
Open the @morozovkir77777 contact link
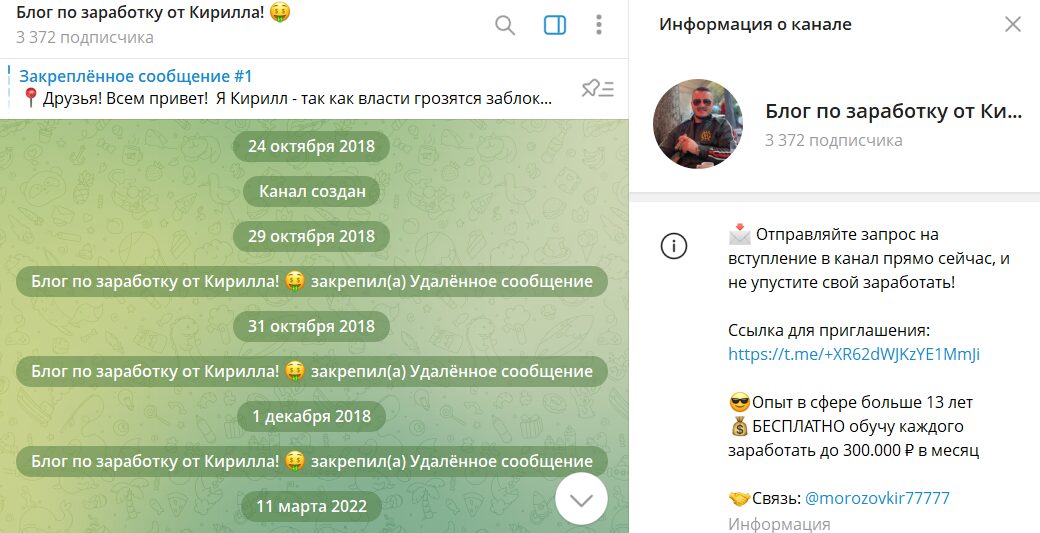click(x=877, y=498)
